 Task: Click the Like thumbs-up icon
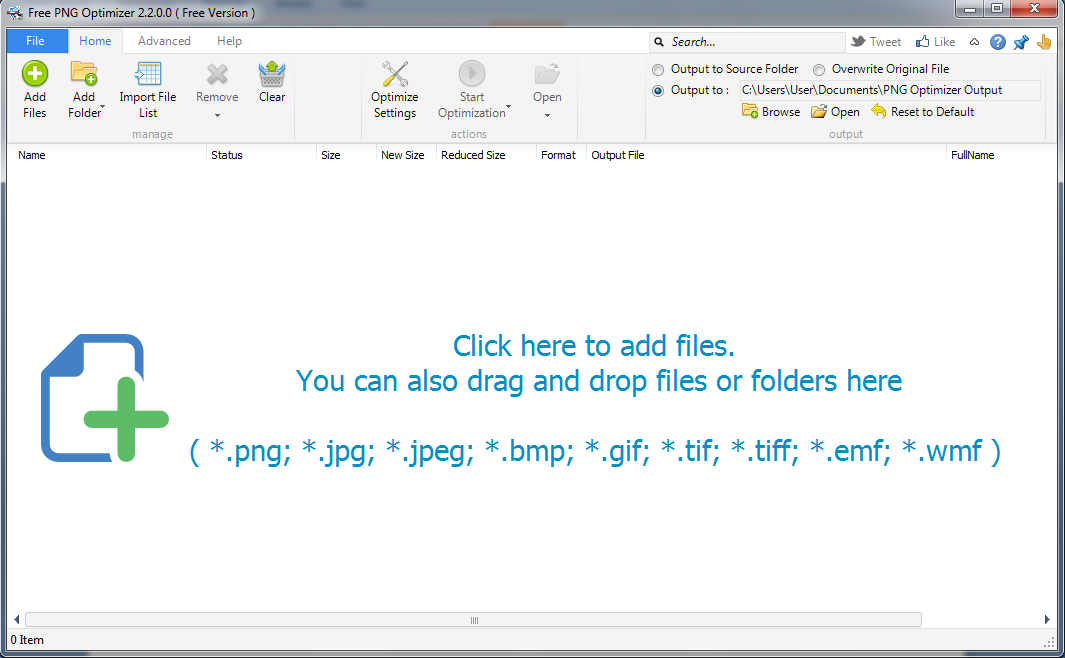click(922, 42)
